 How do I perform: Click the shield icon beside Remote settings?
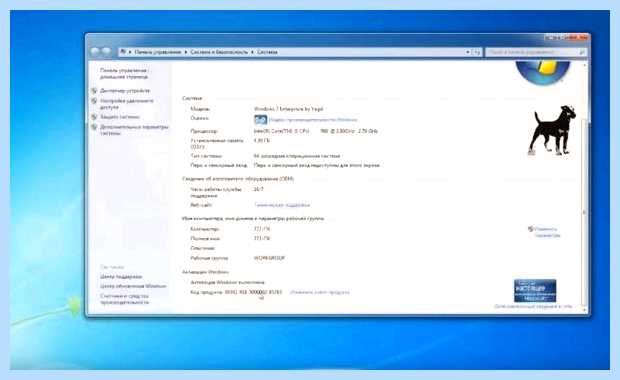(x=94, y=101)
